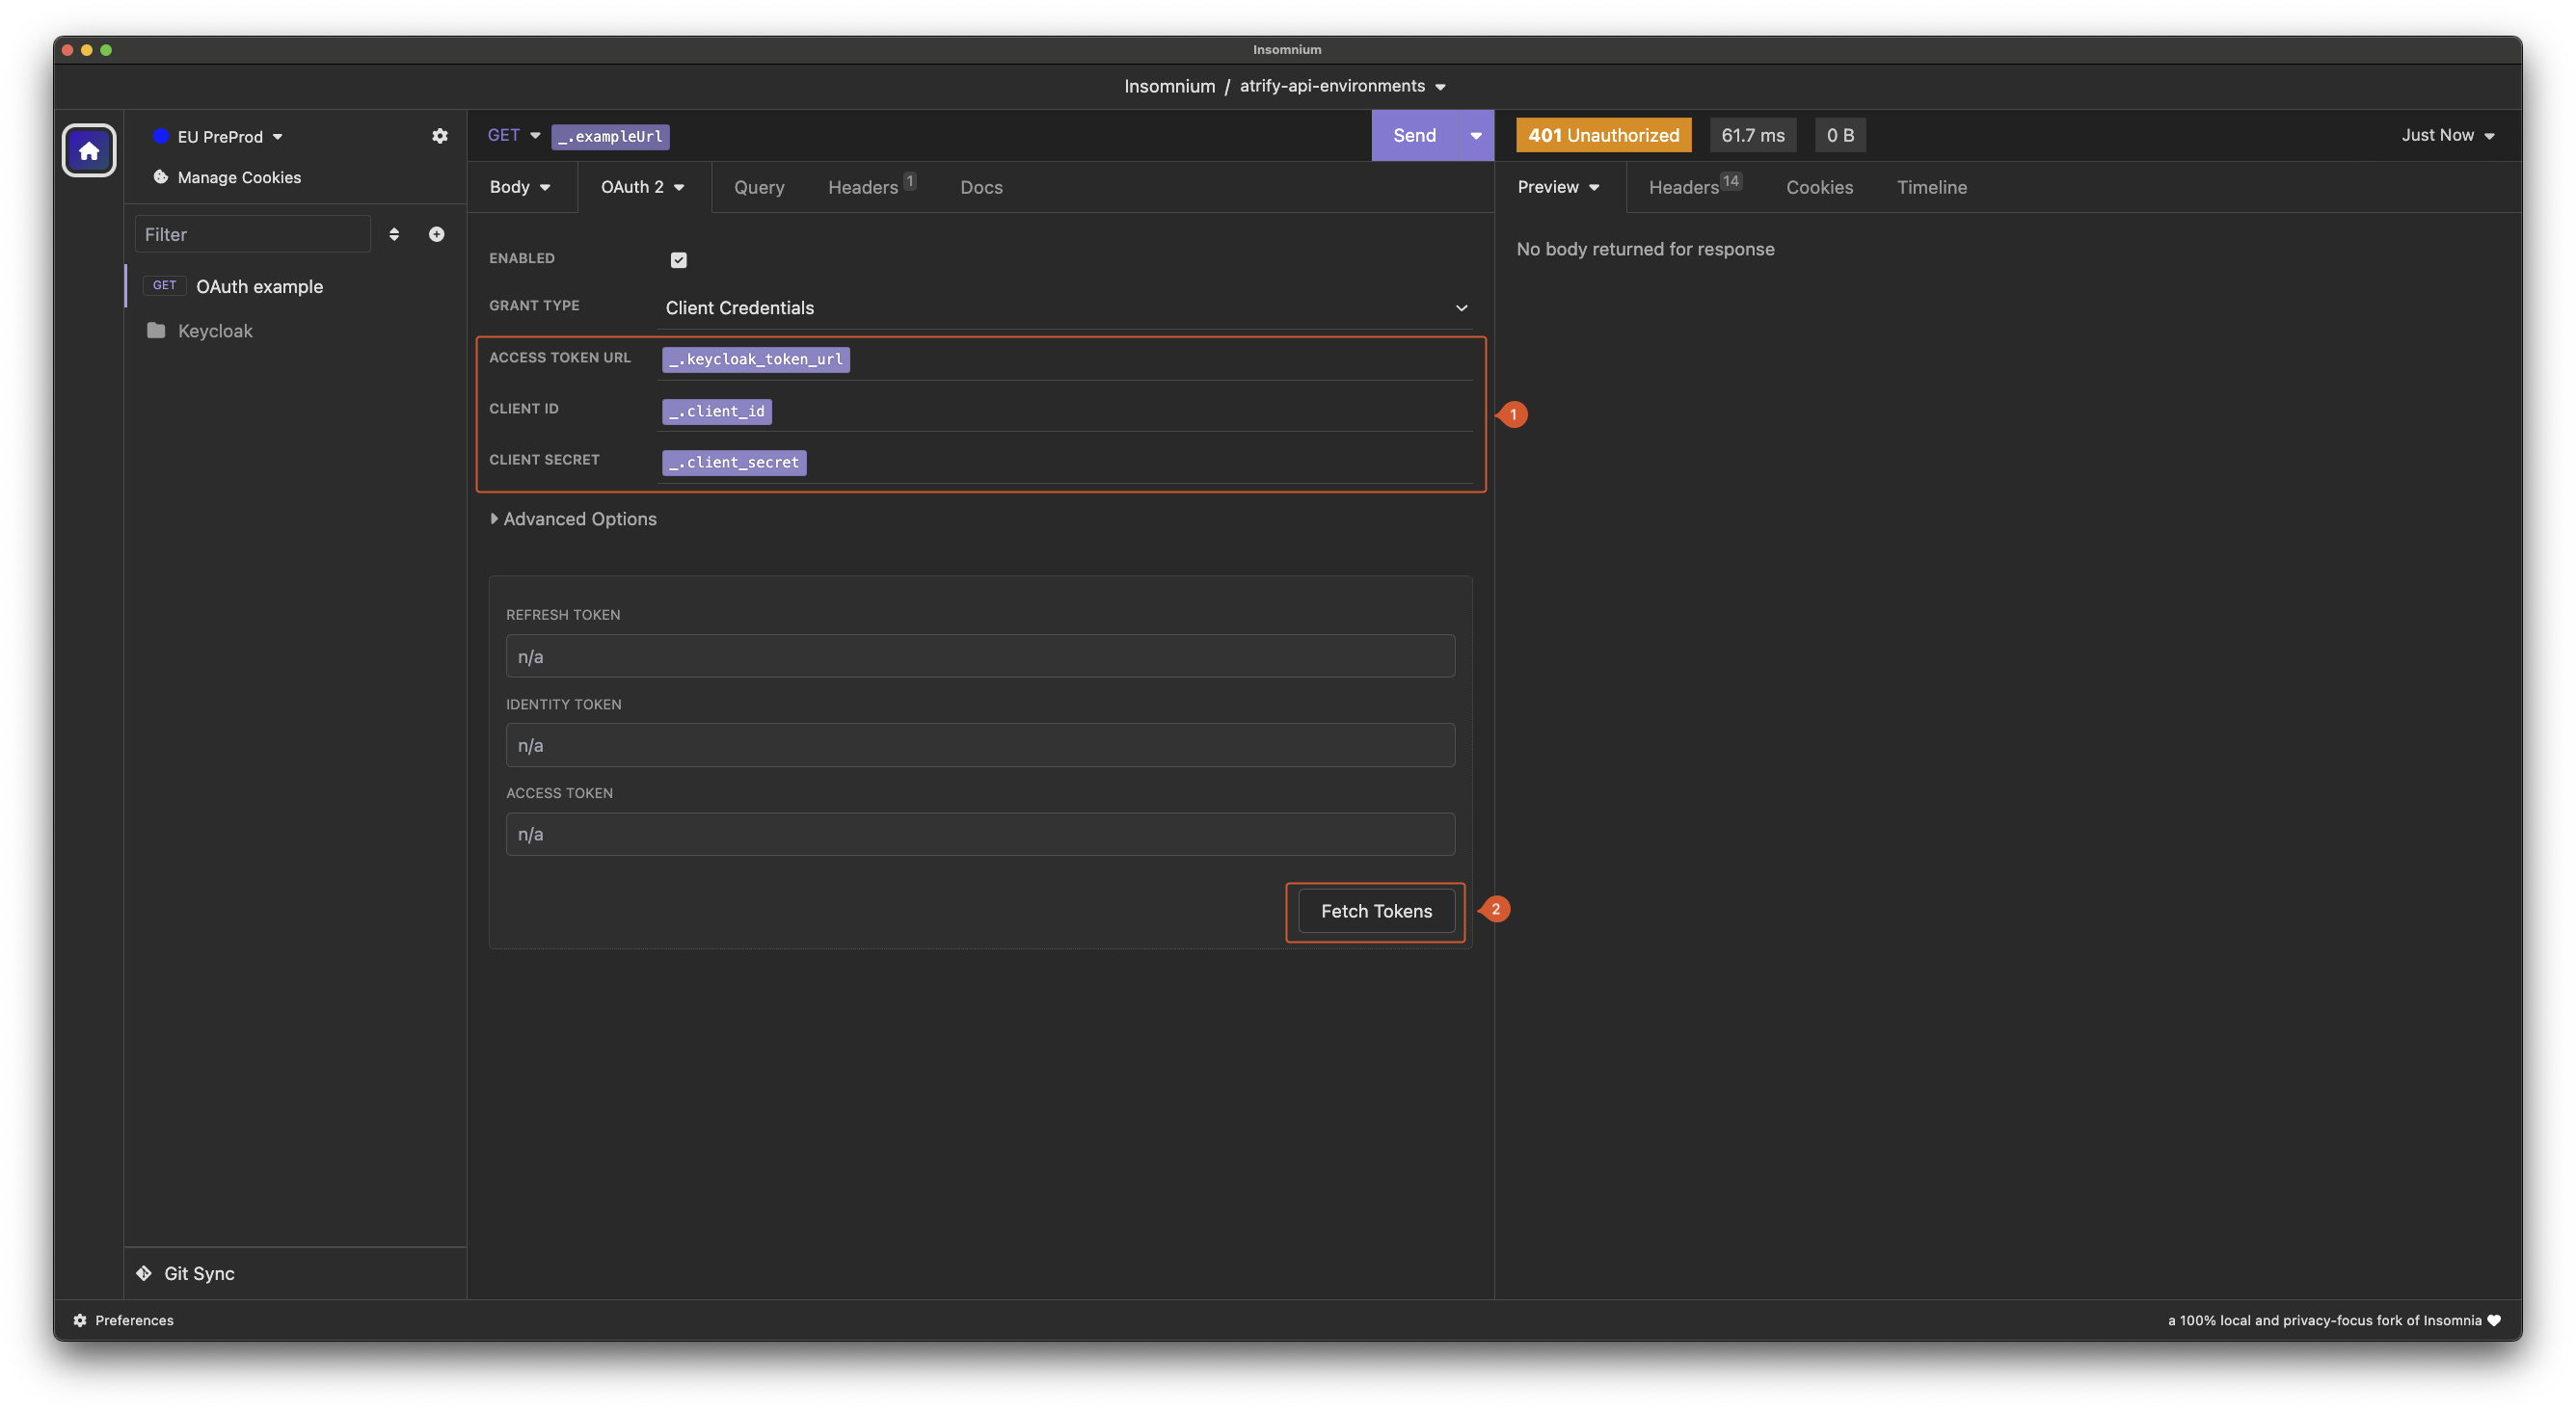
Task: Click the Git Sync icon
Action: 144,1273
